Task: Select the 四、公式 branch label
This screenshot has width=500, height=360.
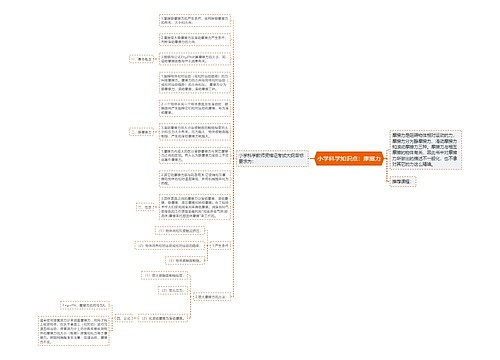Action: [x=124, y=318]
